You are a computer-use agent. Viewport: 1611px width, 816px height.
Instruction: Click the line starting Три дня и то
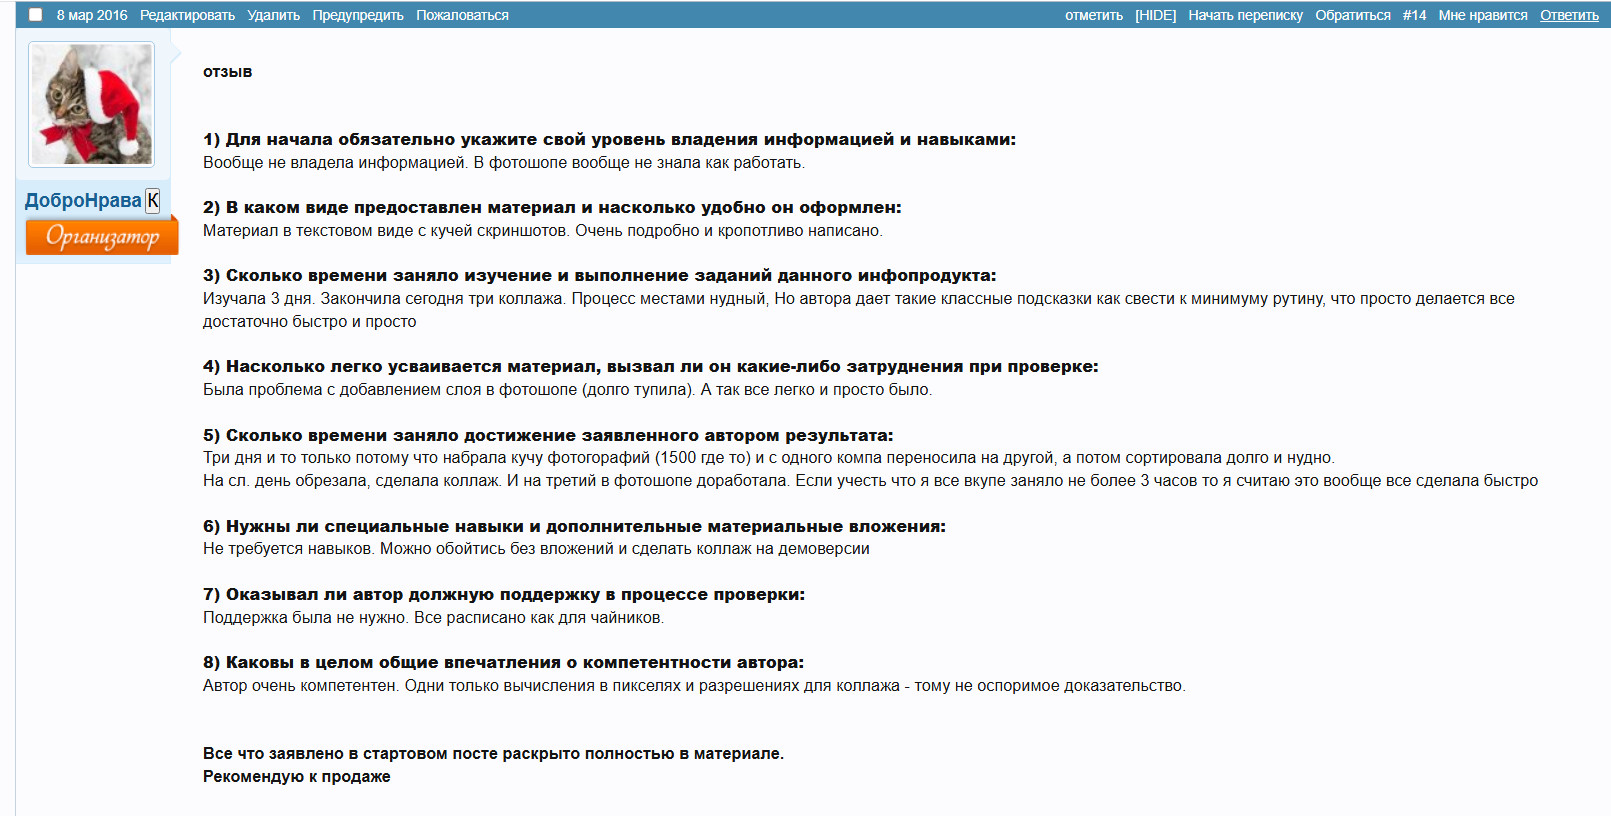[769, 458]
